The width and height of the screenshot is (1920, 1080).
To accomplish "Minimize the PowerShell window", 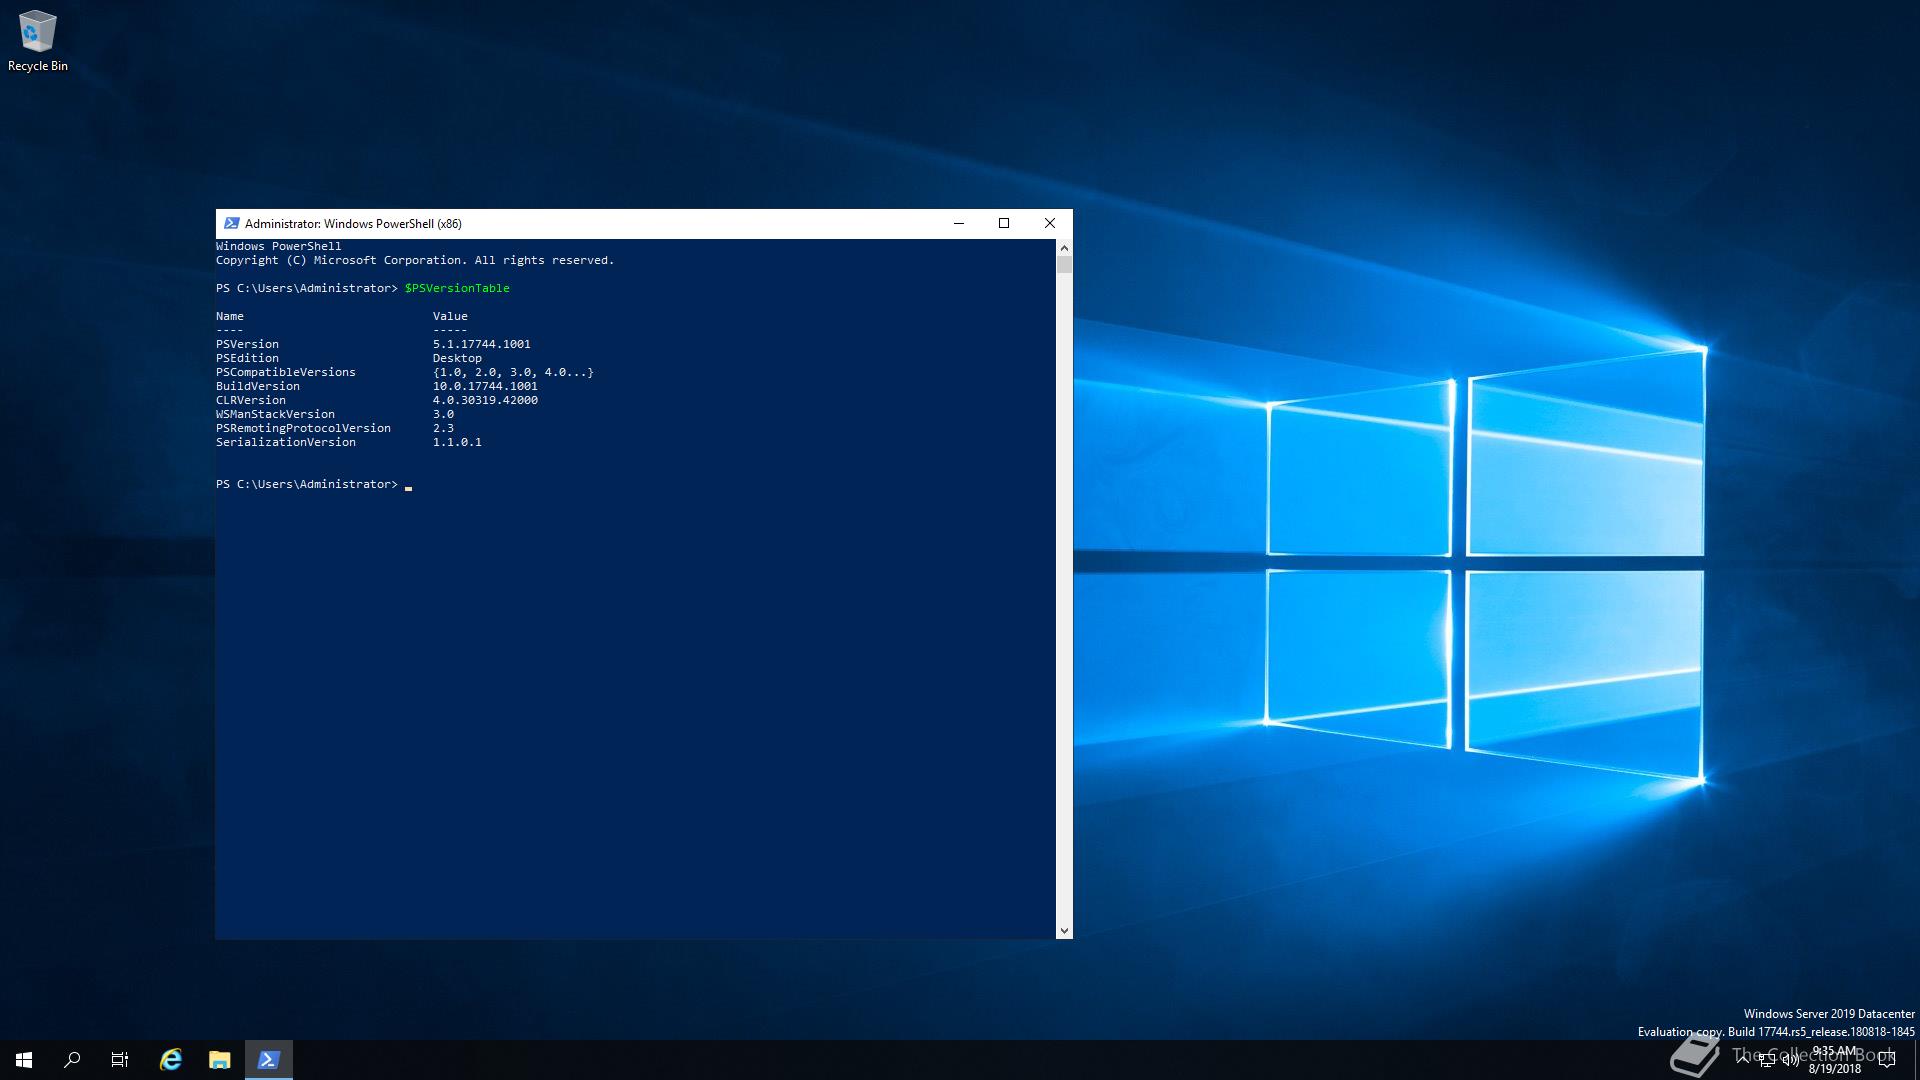I will 959,223.
